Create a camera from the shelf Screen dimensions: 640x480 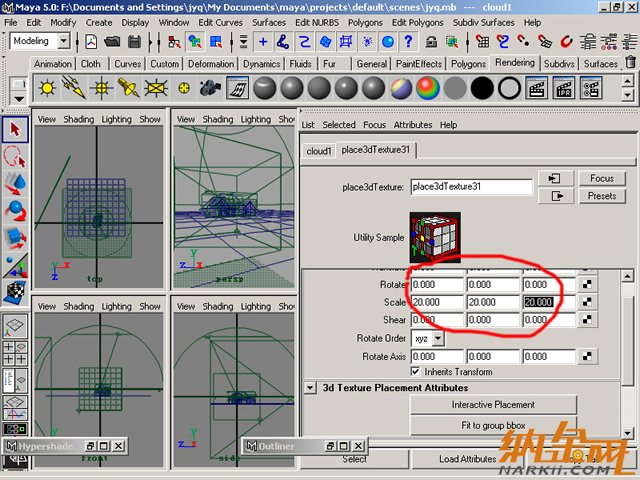pos(211,88)
